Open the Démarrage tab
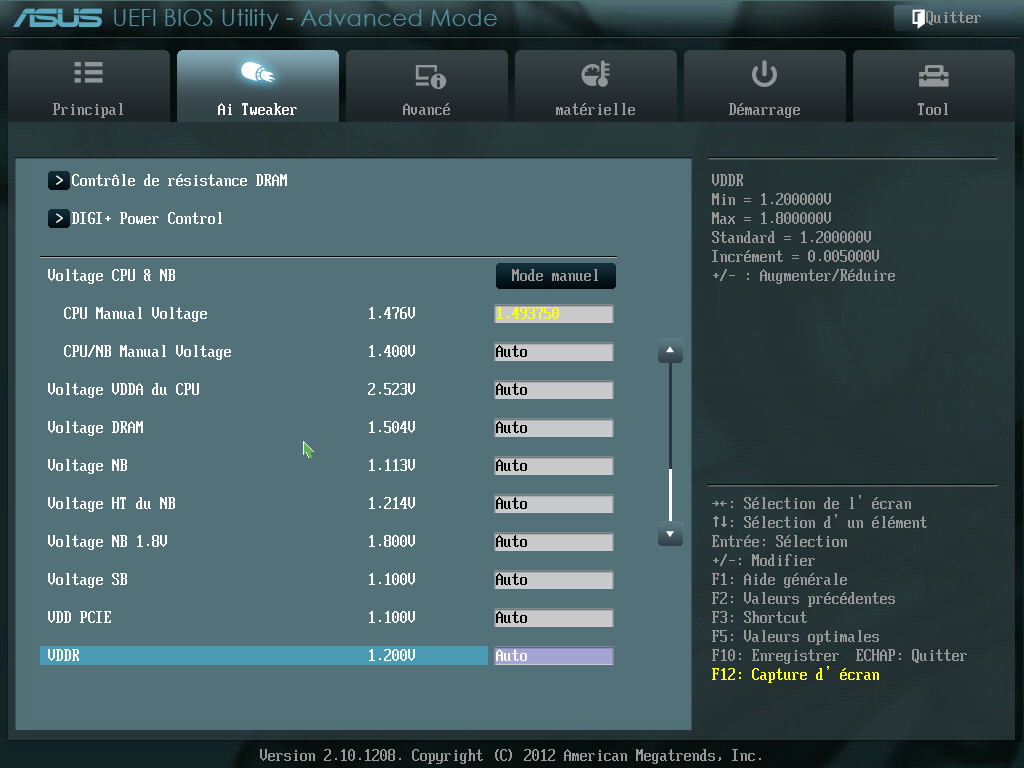 pos(765,86)
